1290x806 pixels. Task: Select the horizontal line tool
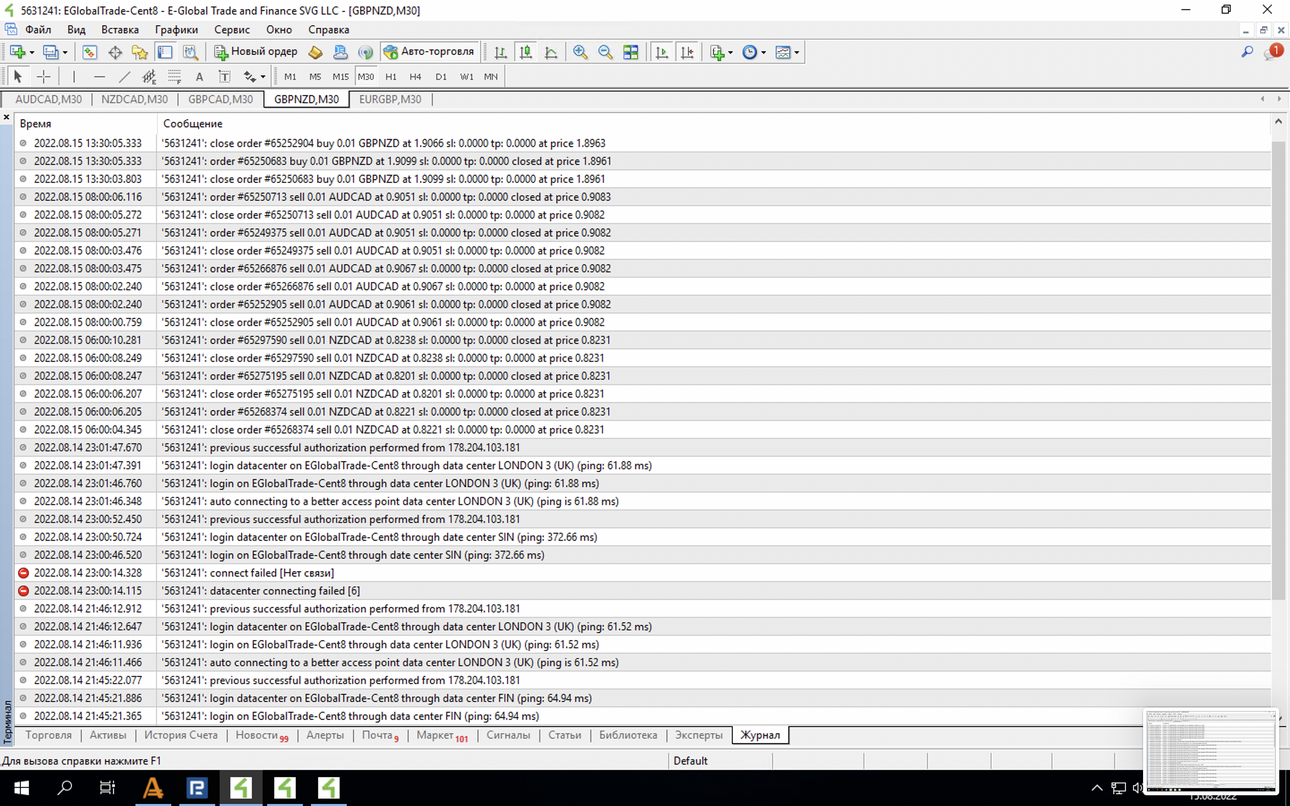pyautogui.click(x=99, y=76)
